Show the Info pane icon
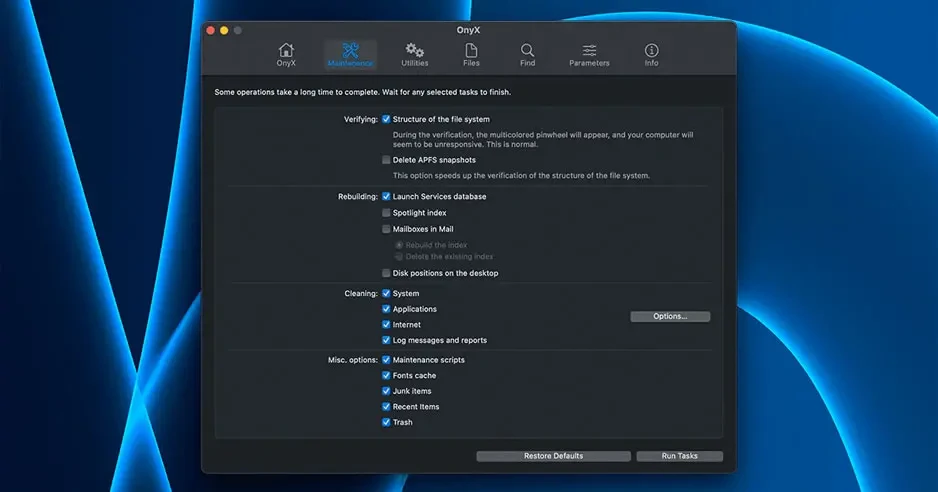 pos(651,54)
